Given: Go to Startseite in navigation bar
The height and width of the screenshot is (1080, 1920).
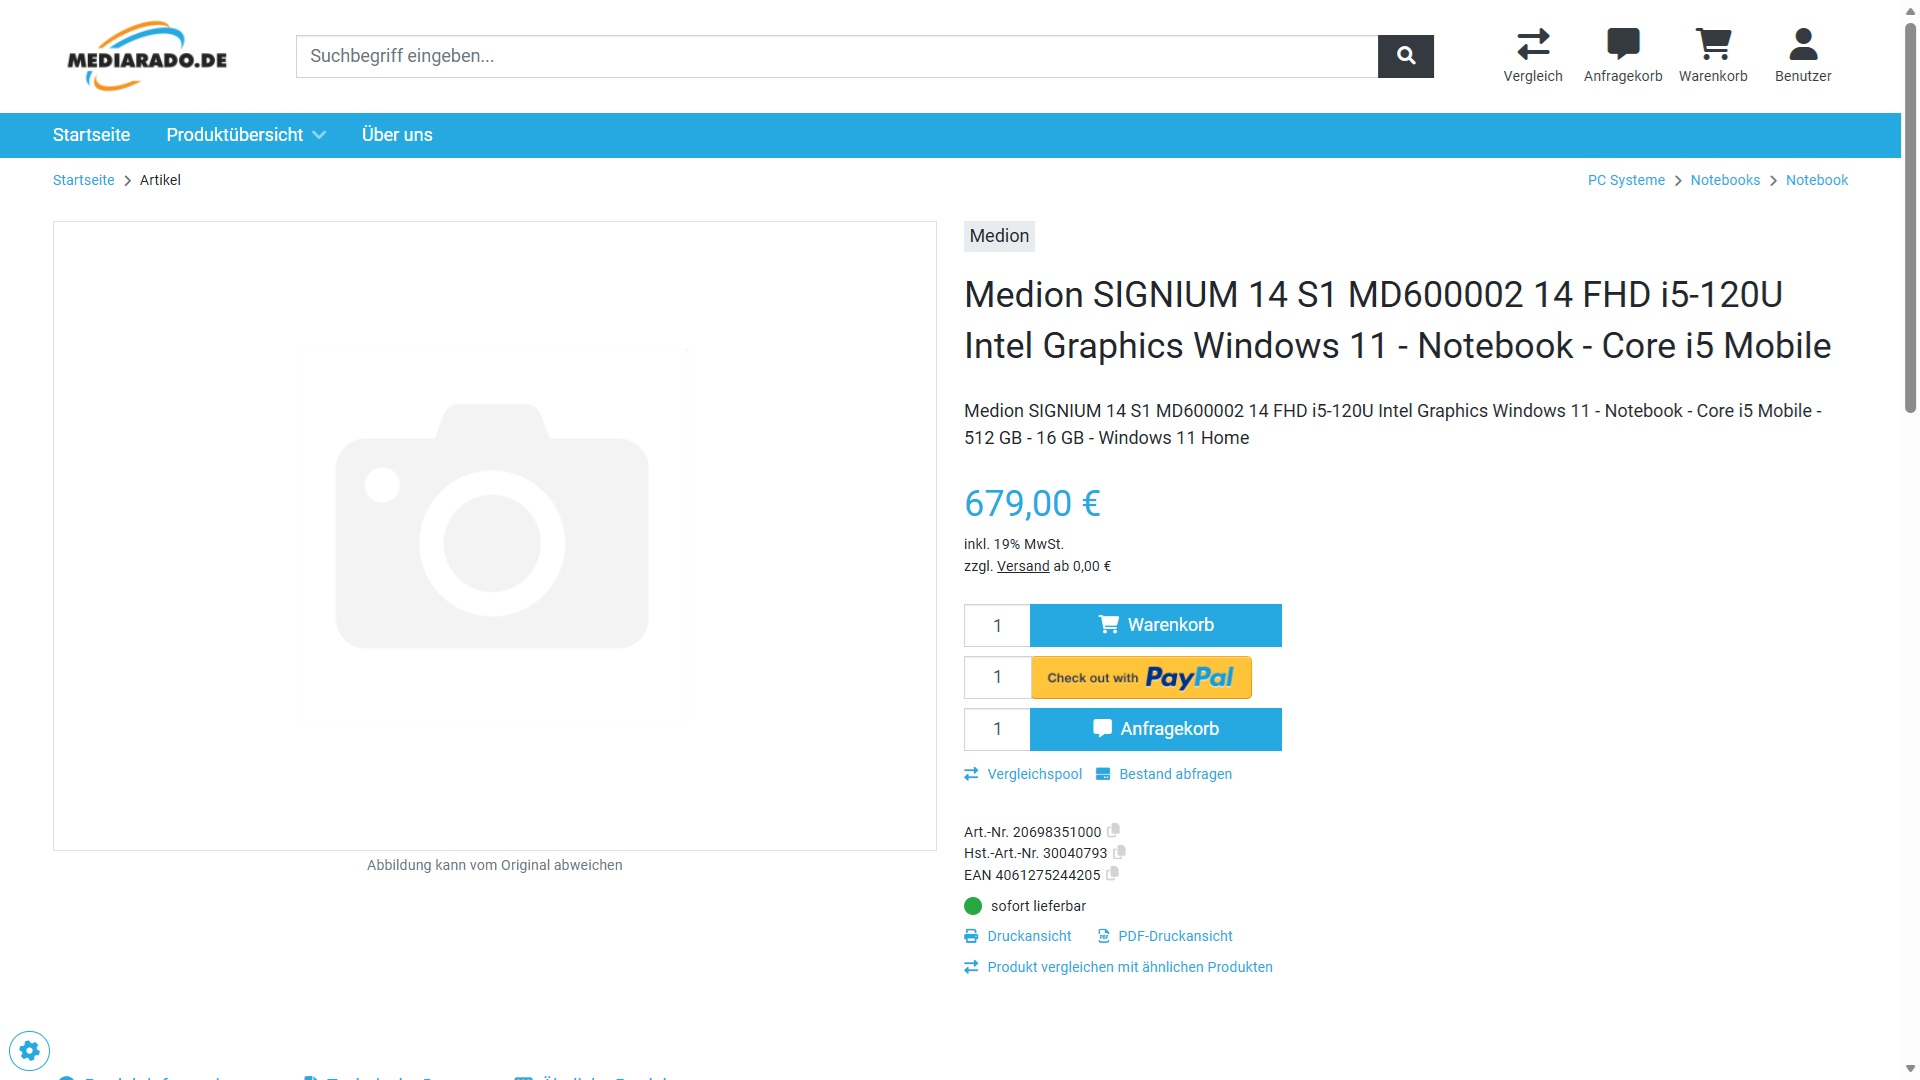Looking at the screenshot, I should point(91,135).
